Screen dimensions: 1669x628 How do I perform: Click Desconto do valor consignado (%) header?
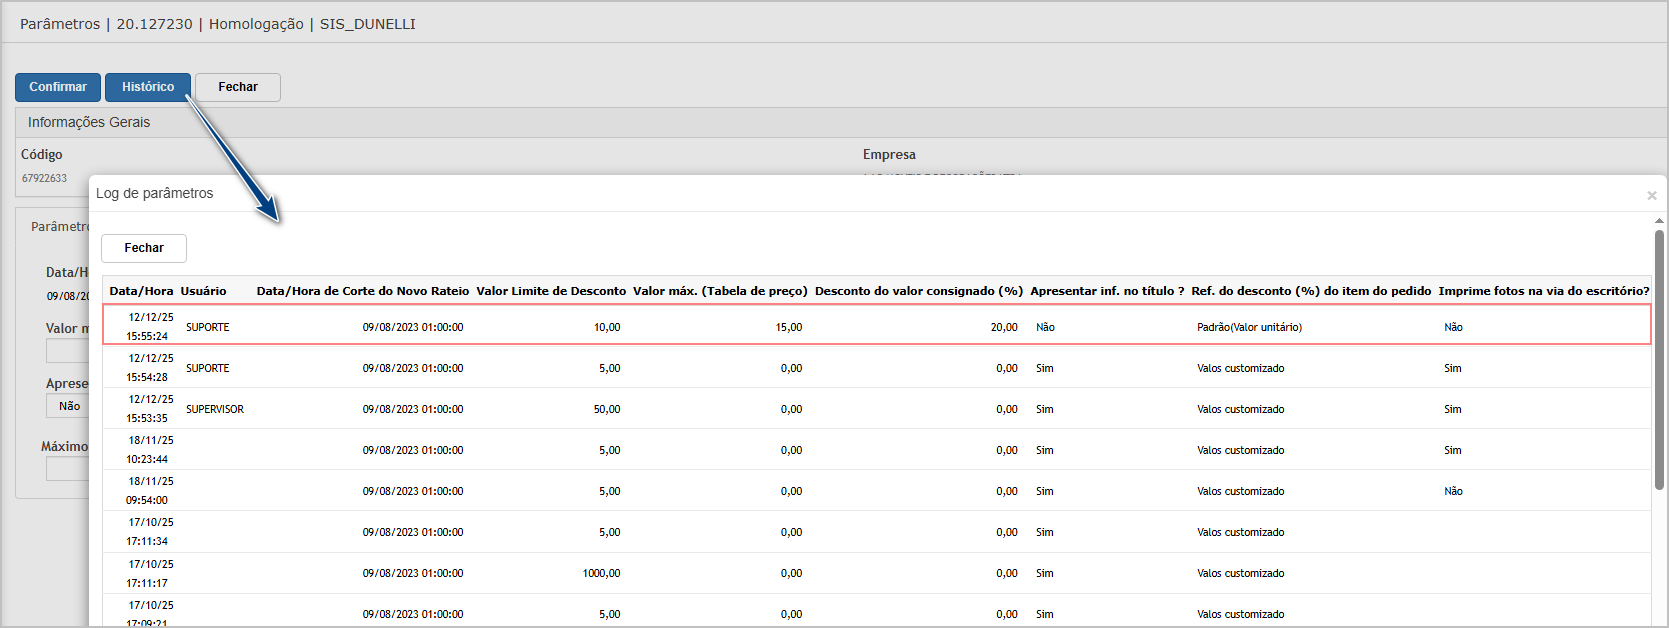(x=918, y=291)
